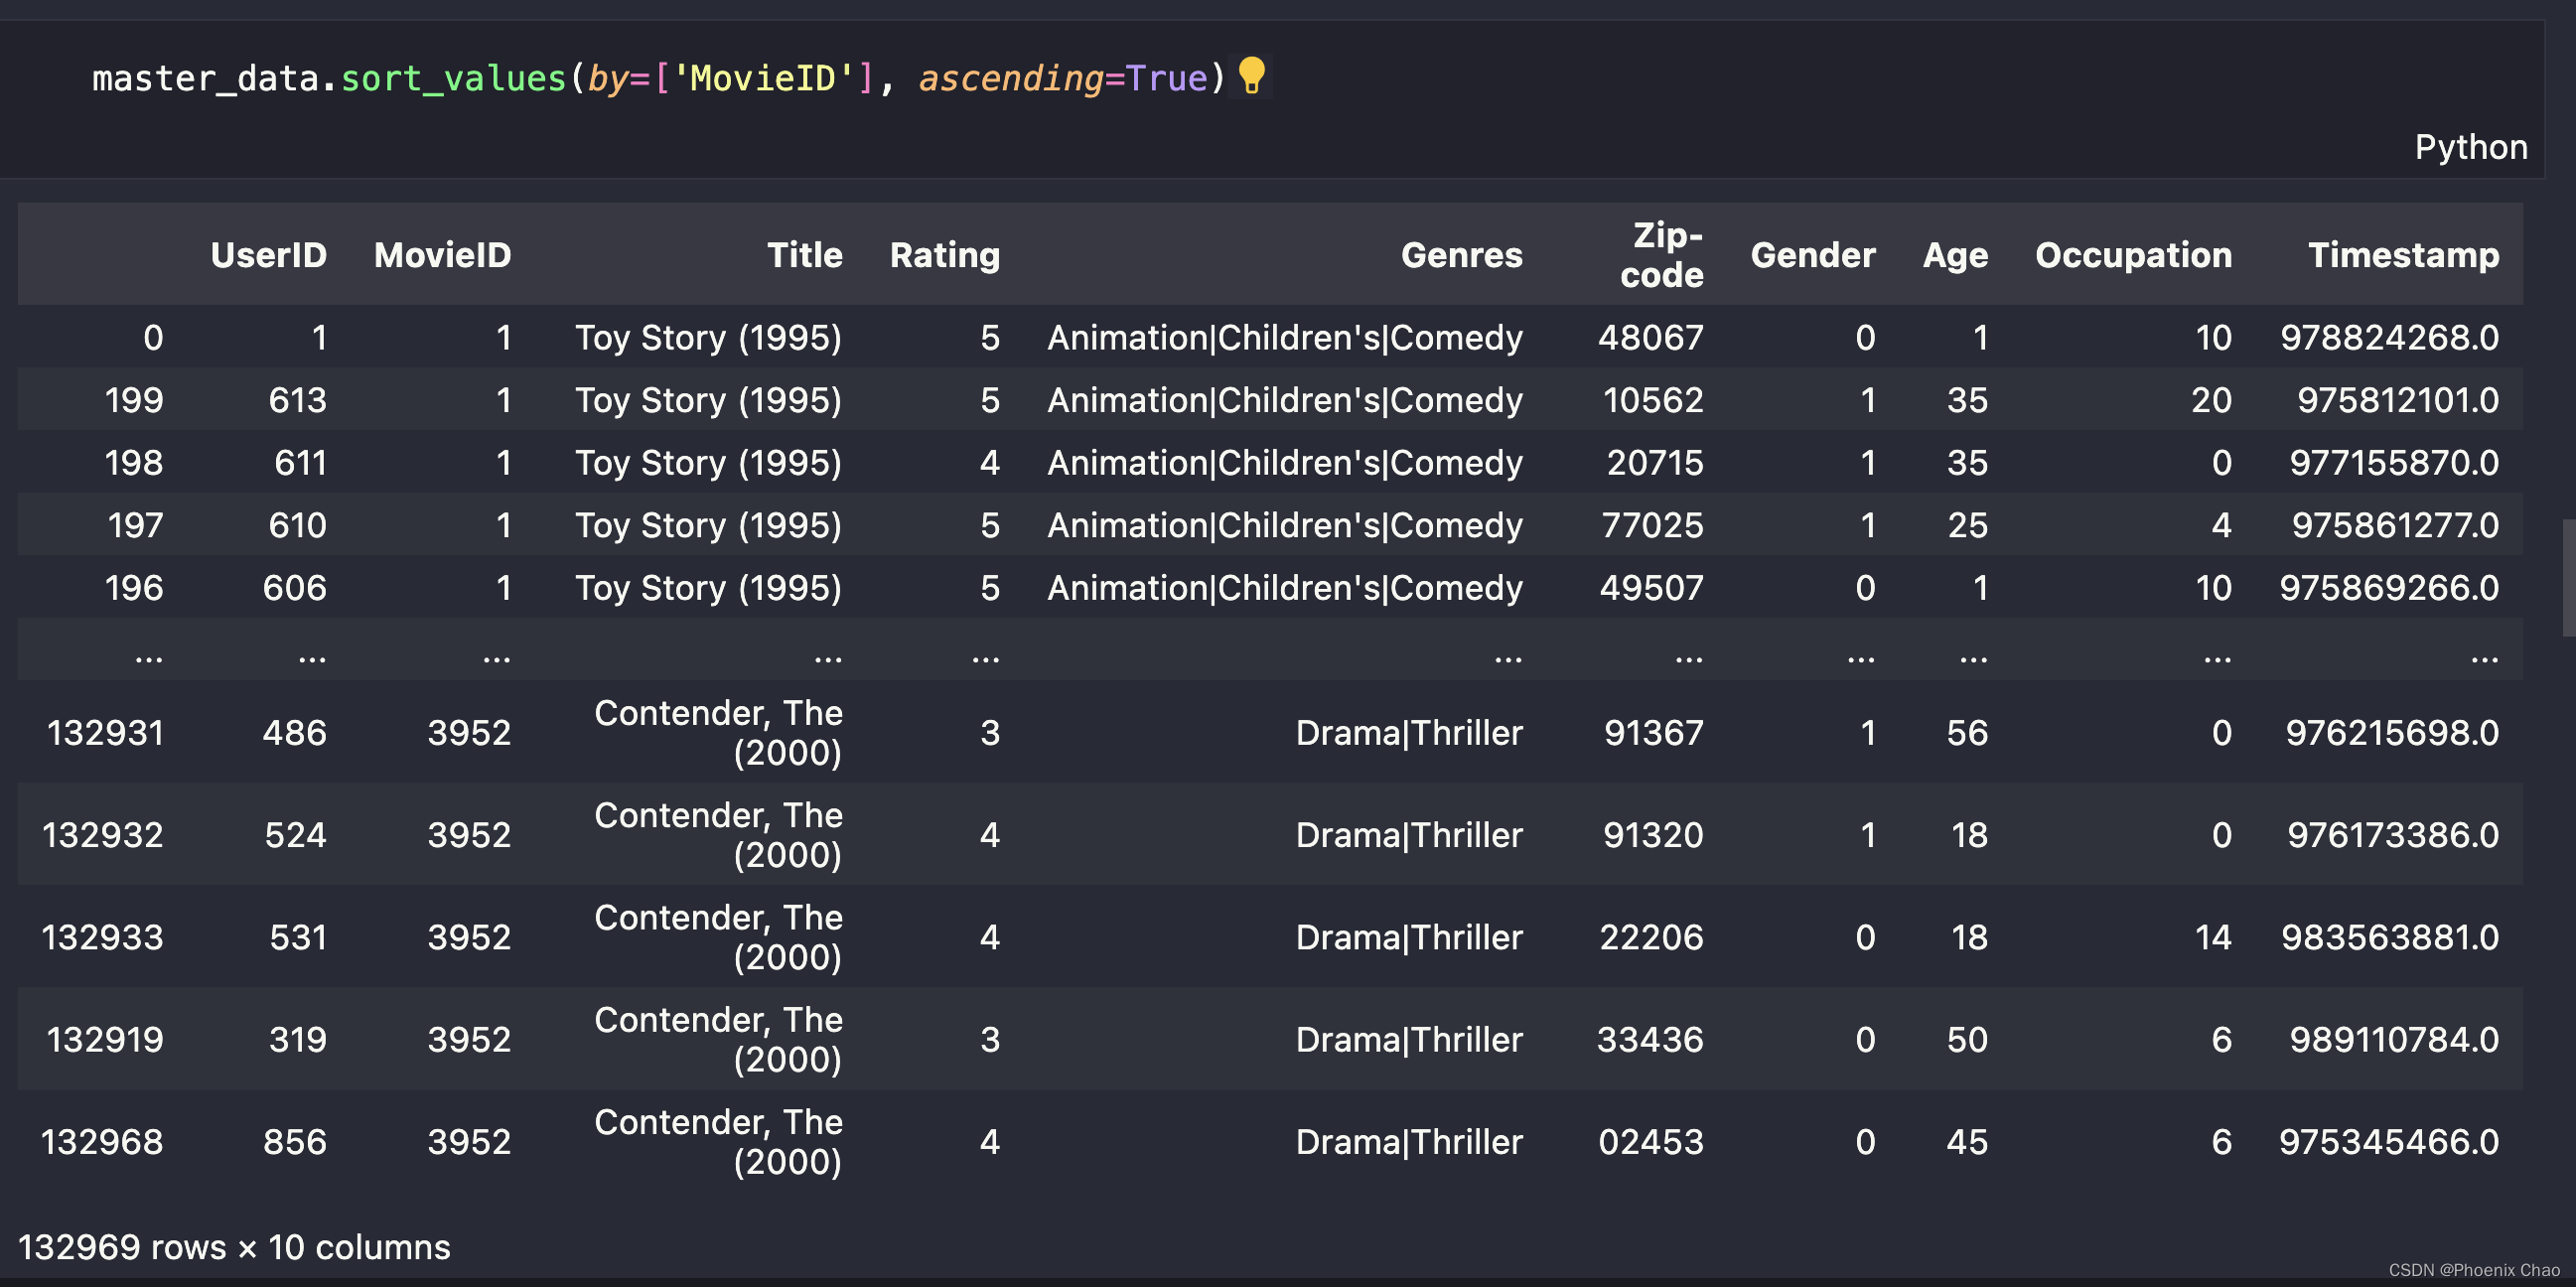Click the UserID column header
Image resolution: width=2576 pixels, height=1287 pixels.
(x=268, y=255)
